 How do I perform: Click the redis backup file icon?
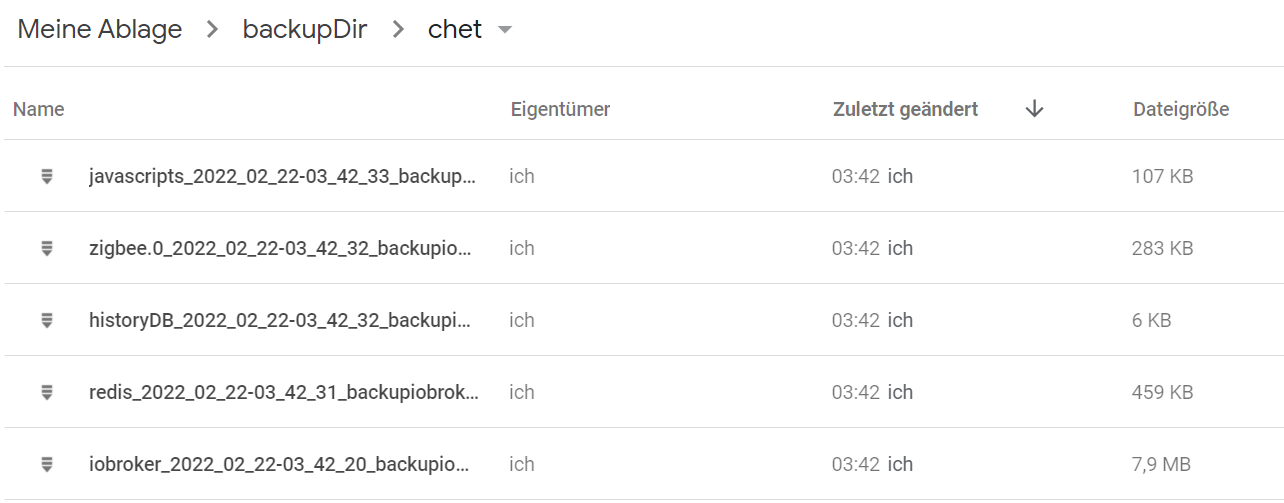(46, 392)
